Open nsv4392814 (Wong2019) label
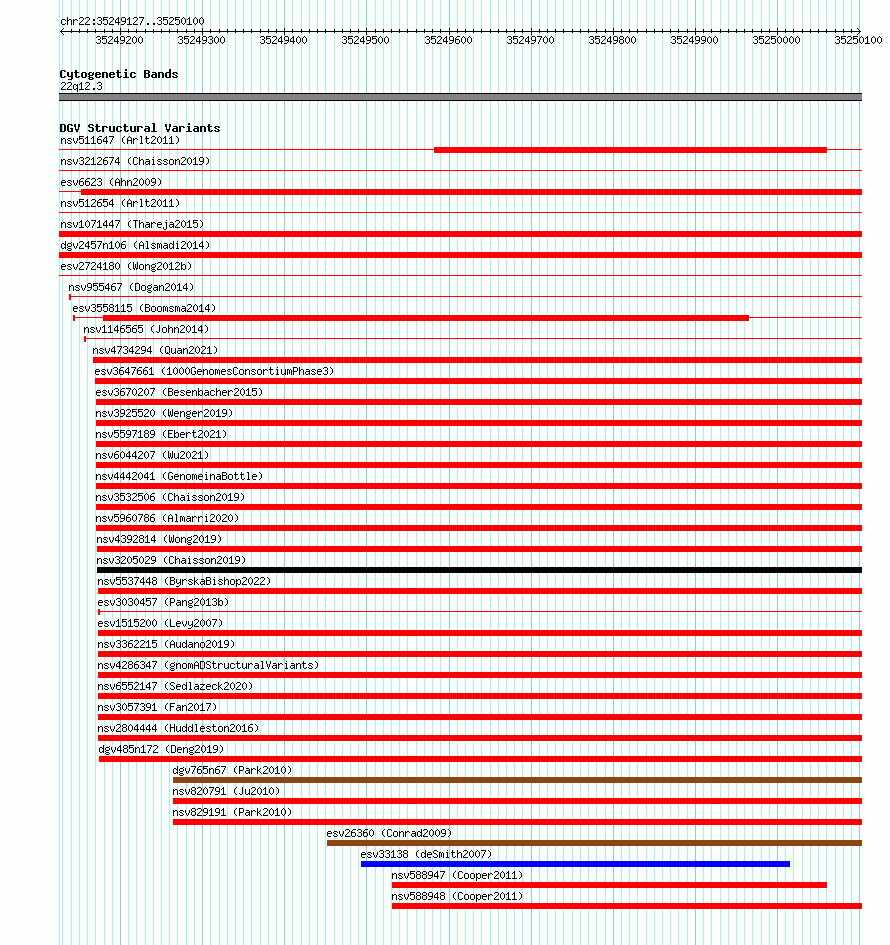The height and width of the screenshot is (945, 890). (159, 540)
